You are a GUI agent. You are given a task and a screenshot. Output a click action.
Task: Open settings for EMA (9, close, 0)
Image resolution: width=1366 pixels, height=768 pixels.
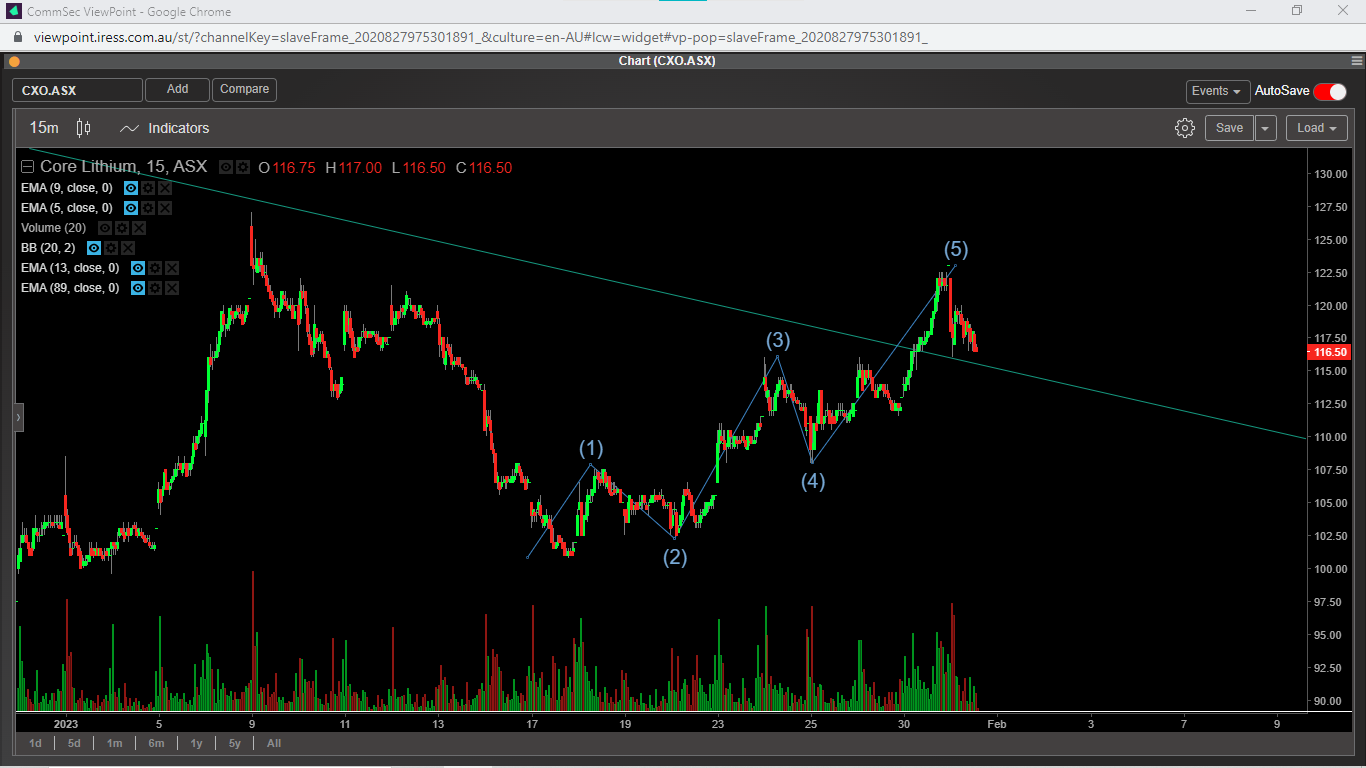(x=148, y=188)
